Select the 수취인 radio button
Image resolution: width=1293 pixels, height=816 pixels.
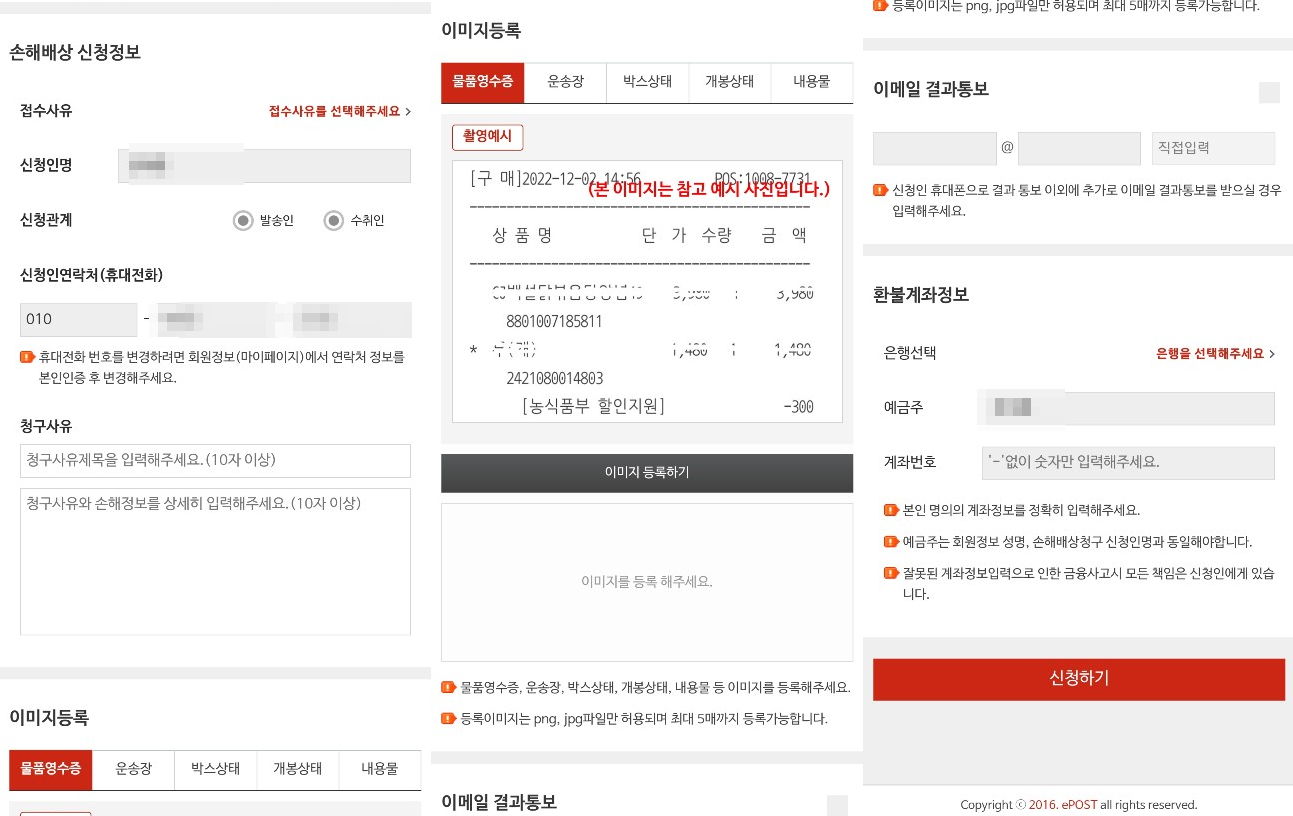pyautogui.click(x=335, y=220)
